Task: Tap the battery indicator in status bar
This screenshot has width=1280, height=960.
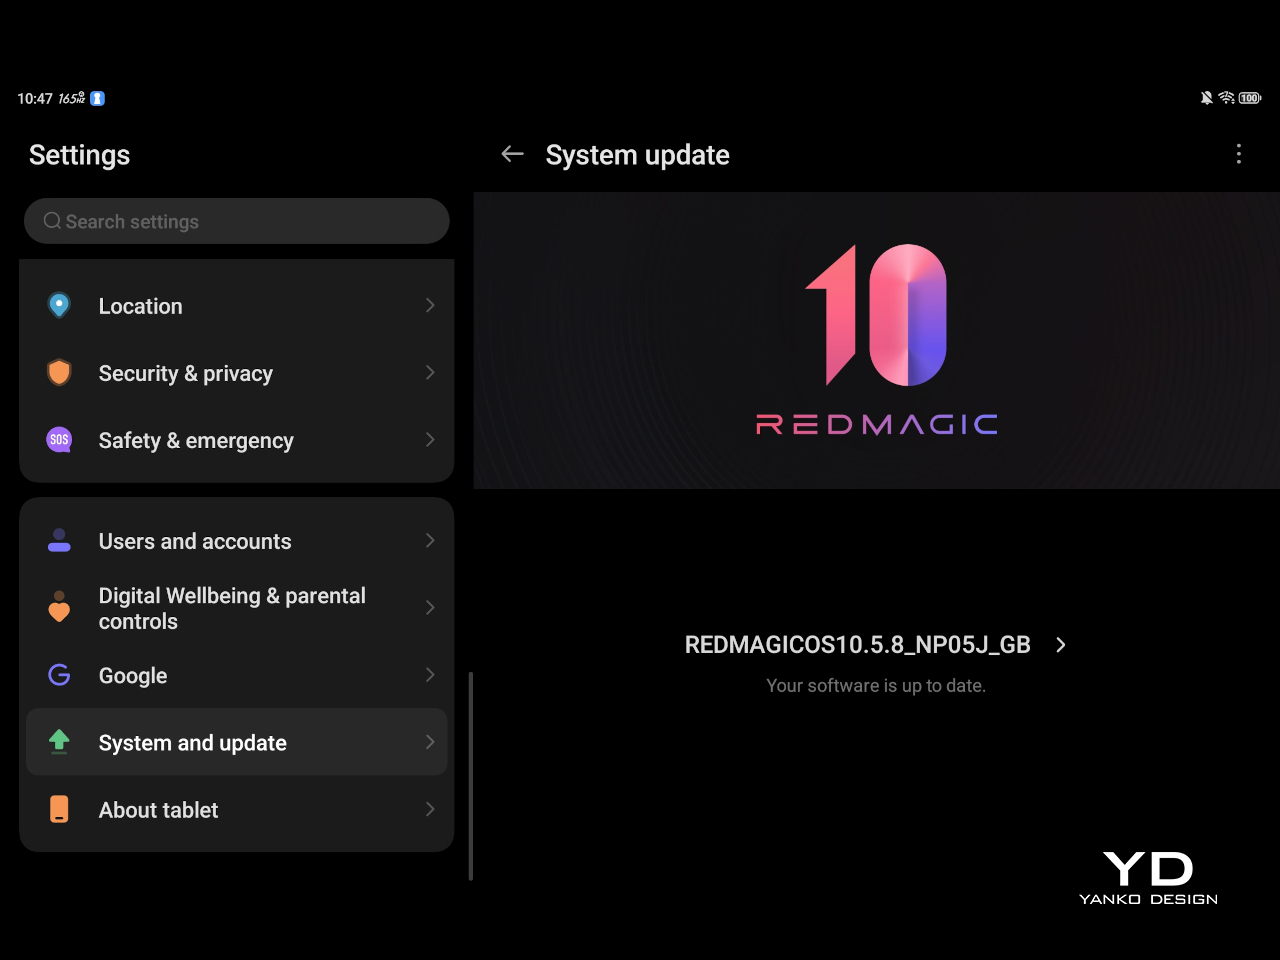Action: click(1249, 98)
